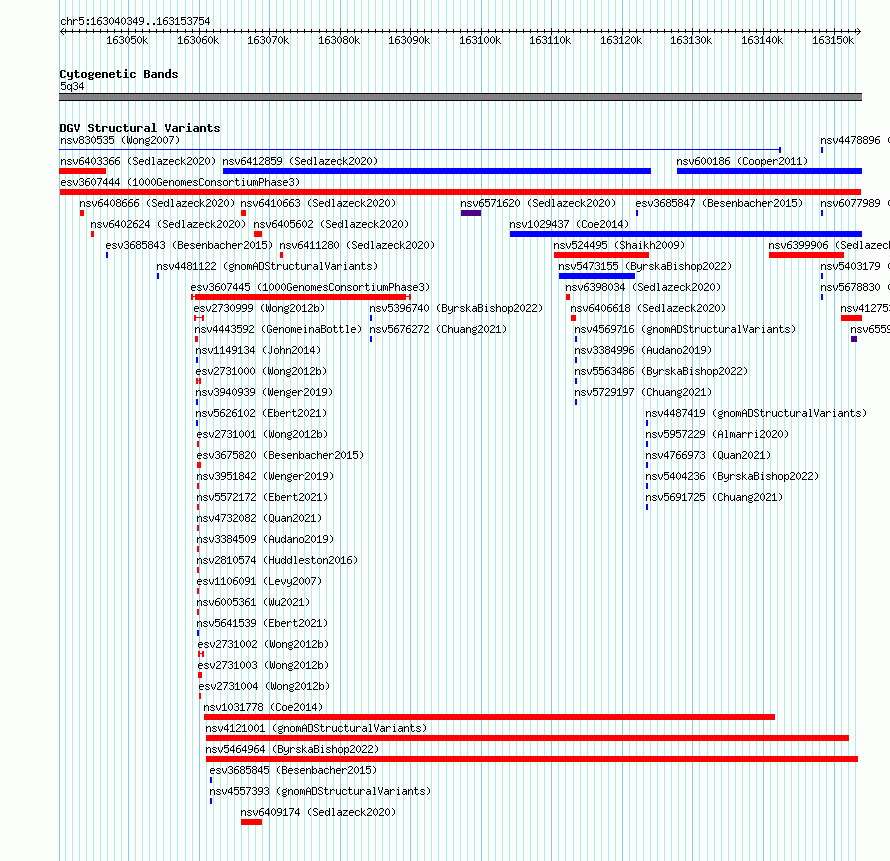Click esv3685847 (Besenbacher2015) label
This screenshot has height=861, width=890.
[x=719, y=203]
